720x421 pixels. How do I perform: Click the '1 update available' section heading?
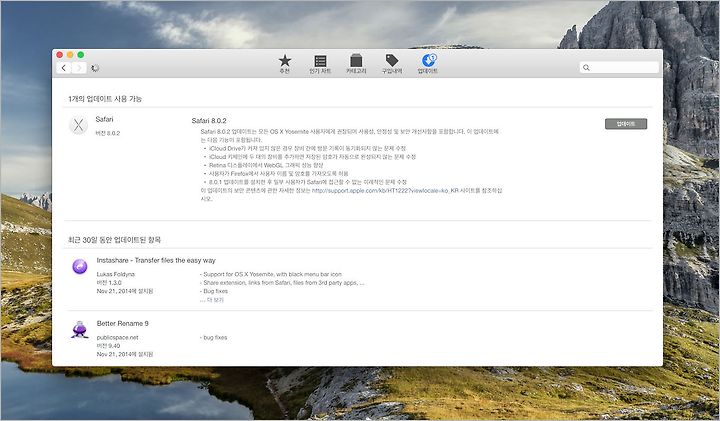(x=105, y=99)
